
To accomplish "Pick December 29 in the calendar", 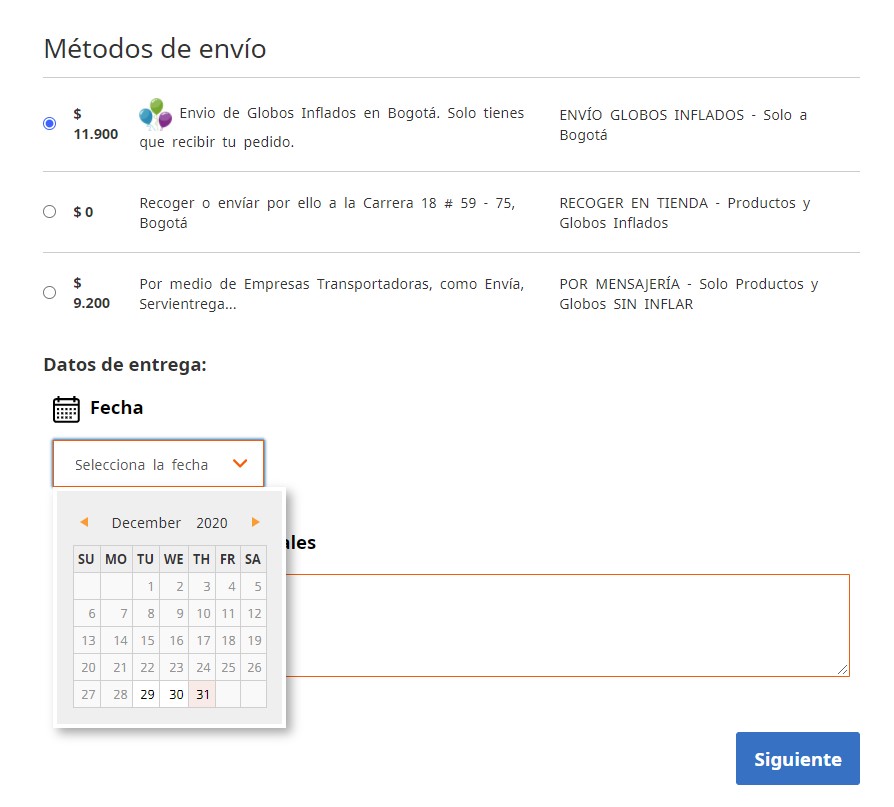I will pos(147,694).
